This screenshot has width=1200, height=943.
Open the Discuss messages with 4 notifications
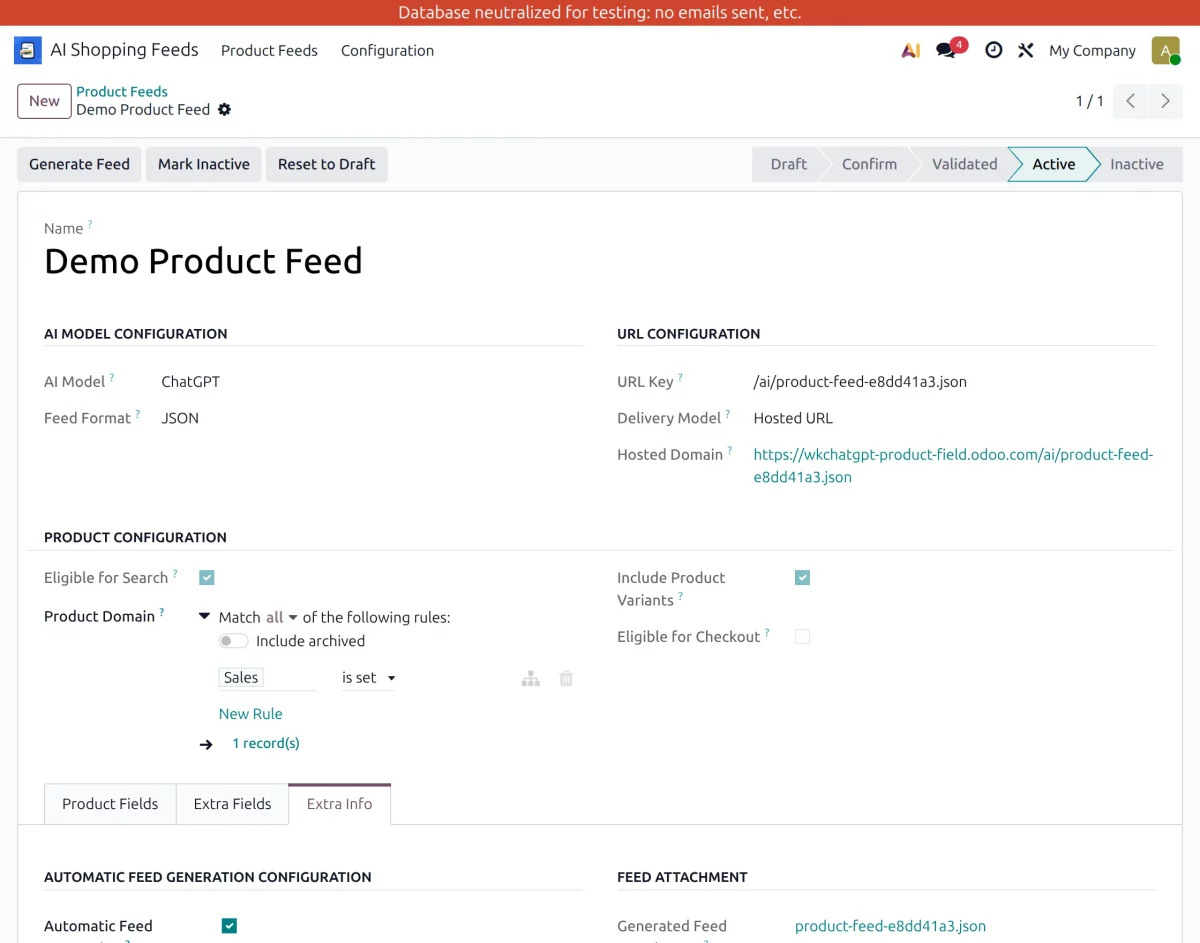click(x=944, y=50)
